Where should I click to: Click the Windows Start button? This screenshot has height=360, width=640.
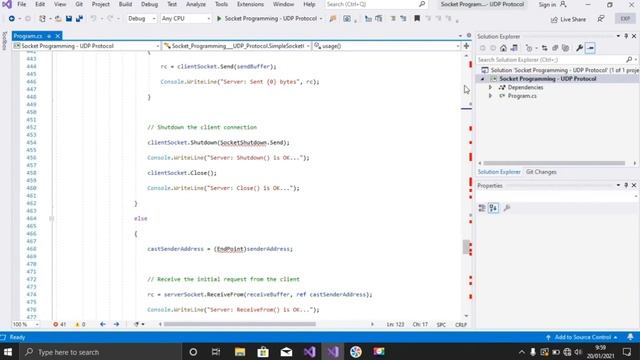[8, 352]
